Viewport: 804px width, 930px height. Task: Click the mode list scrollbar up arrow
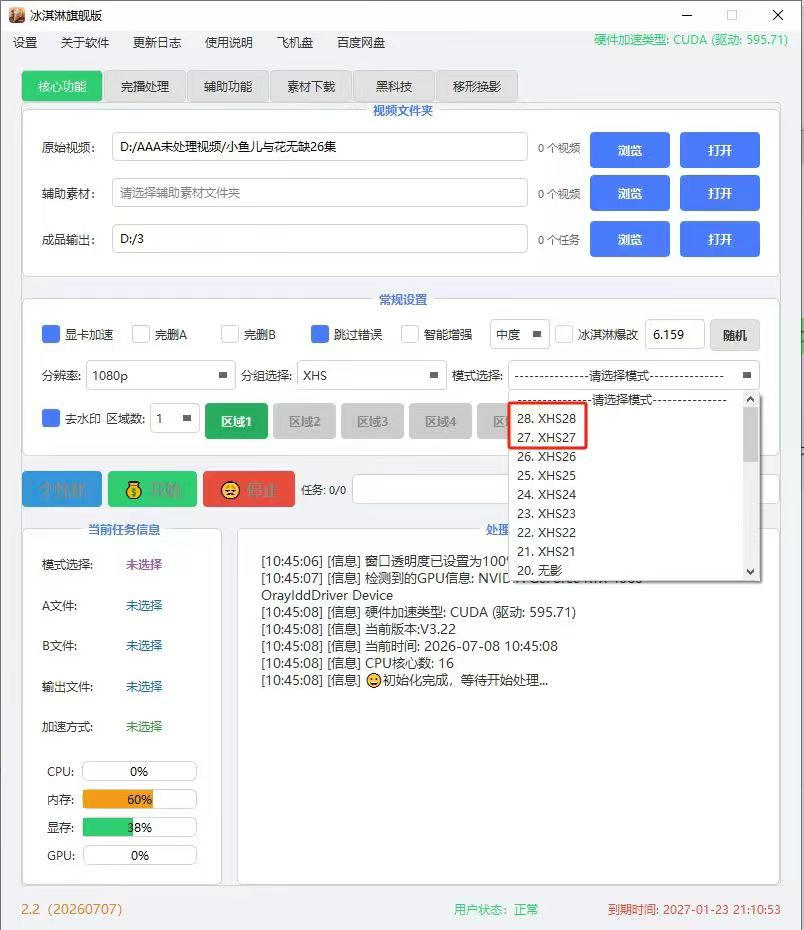pyautogui.click(x=751, y=400)
